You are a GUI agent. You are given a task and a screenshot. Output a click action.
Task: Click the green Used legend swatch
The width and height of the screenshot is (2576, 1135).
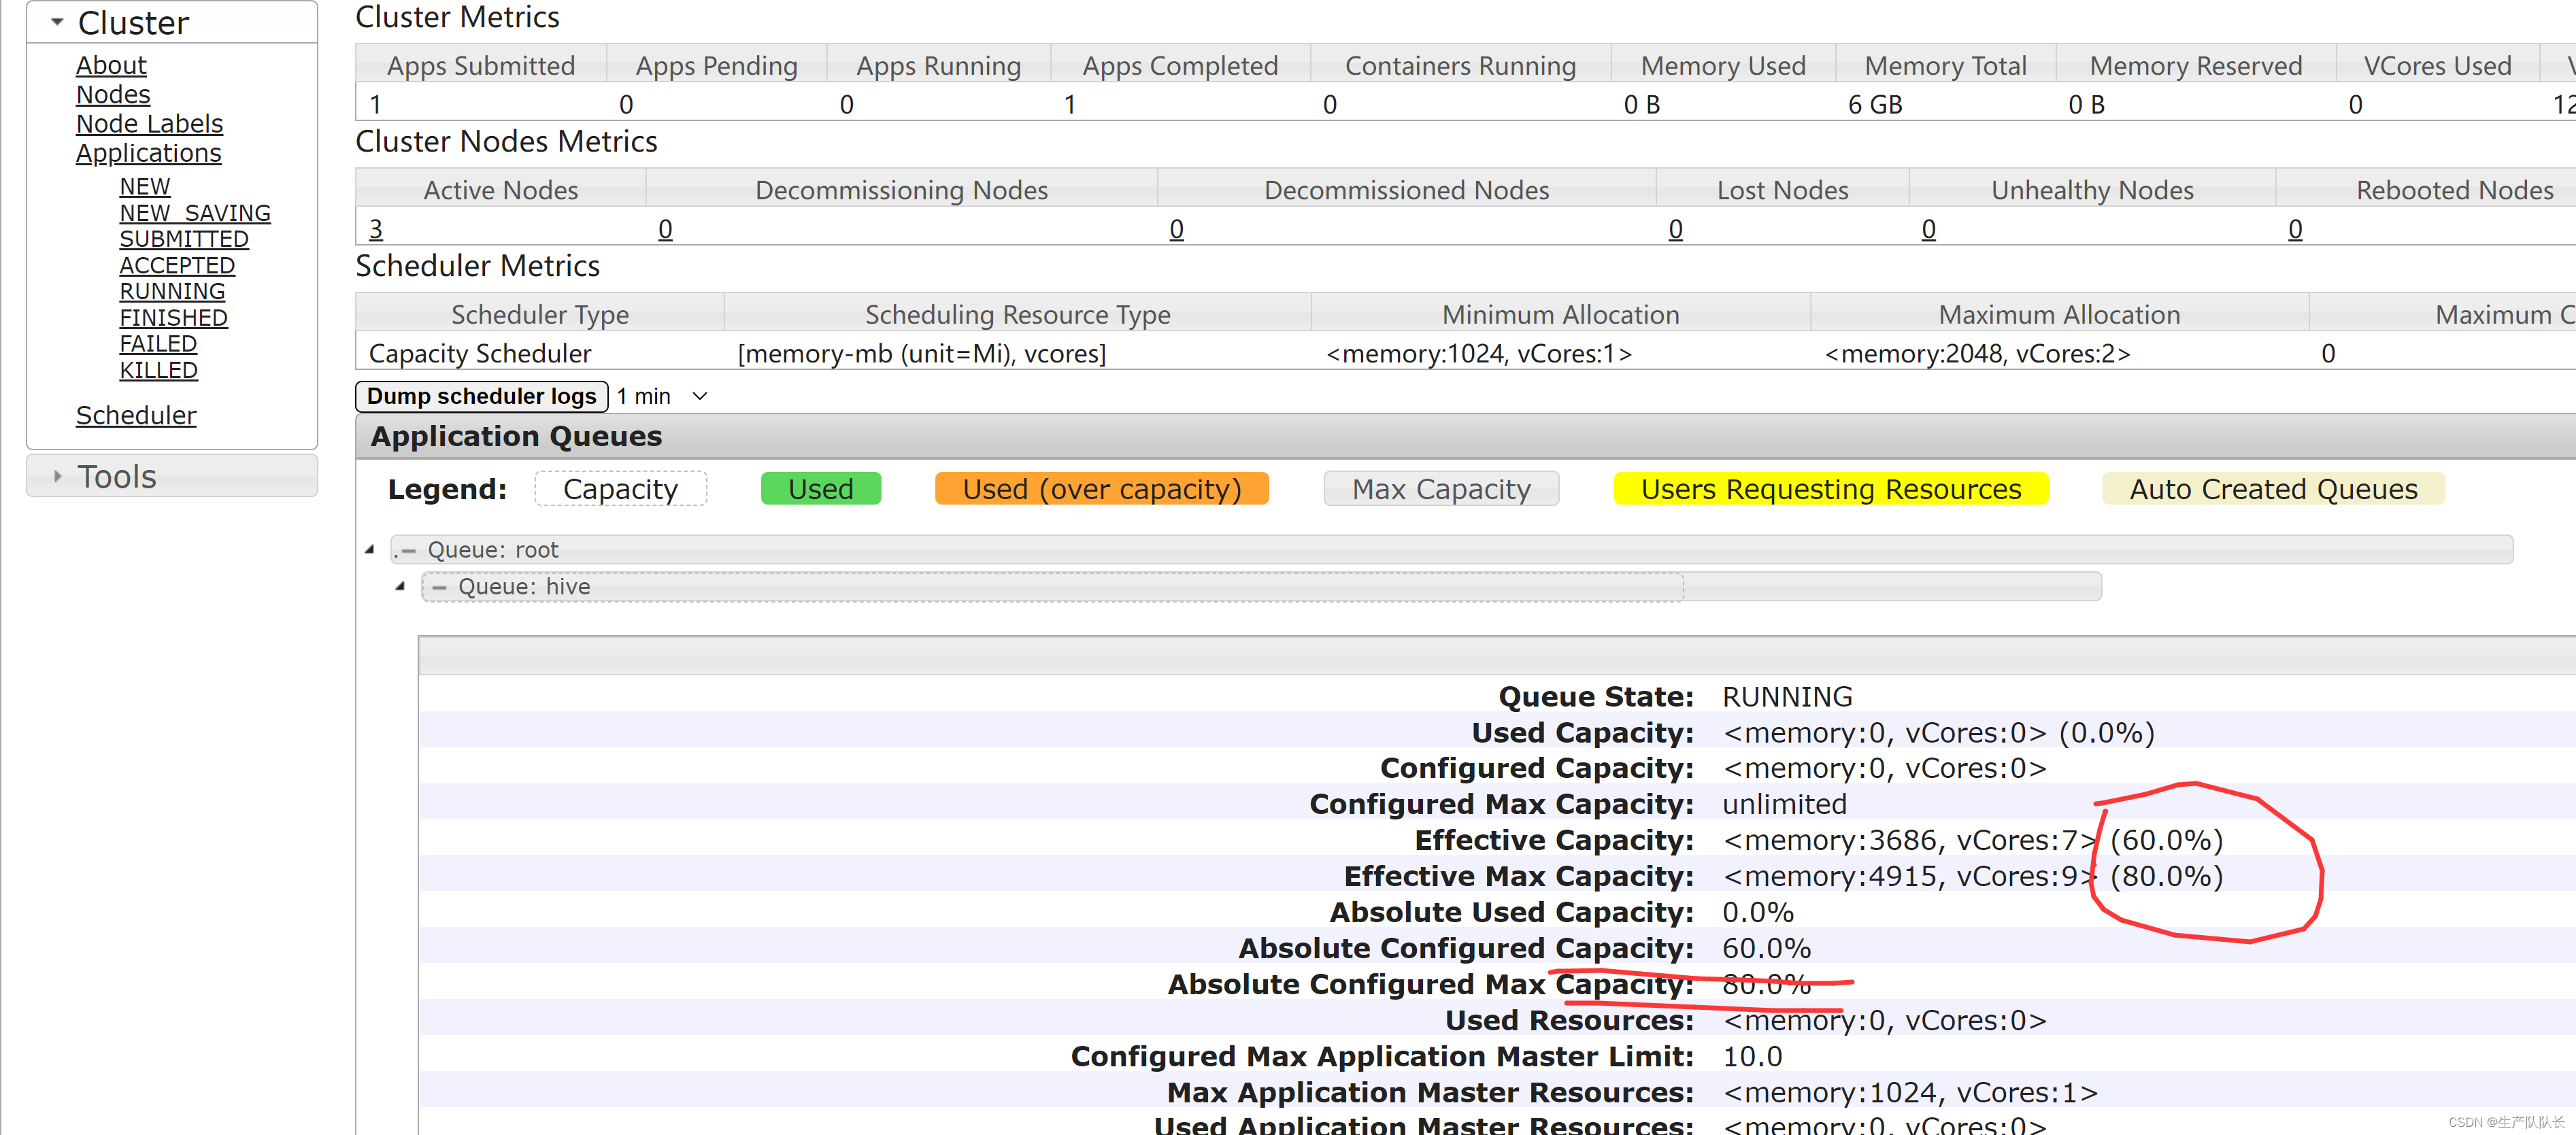[x=820, y=489]
